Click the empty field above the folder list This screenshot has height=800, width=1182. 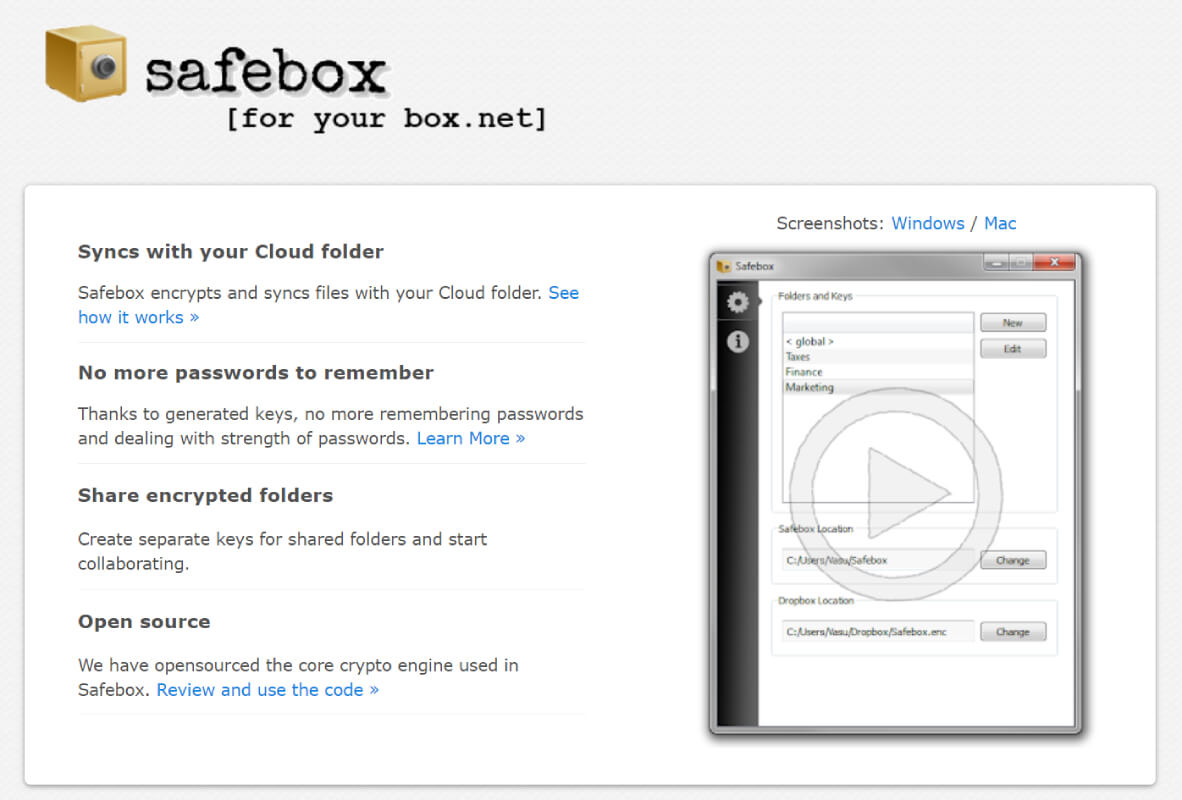[878, 323]
